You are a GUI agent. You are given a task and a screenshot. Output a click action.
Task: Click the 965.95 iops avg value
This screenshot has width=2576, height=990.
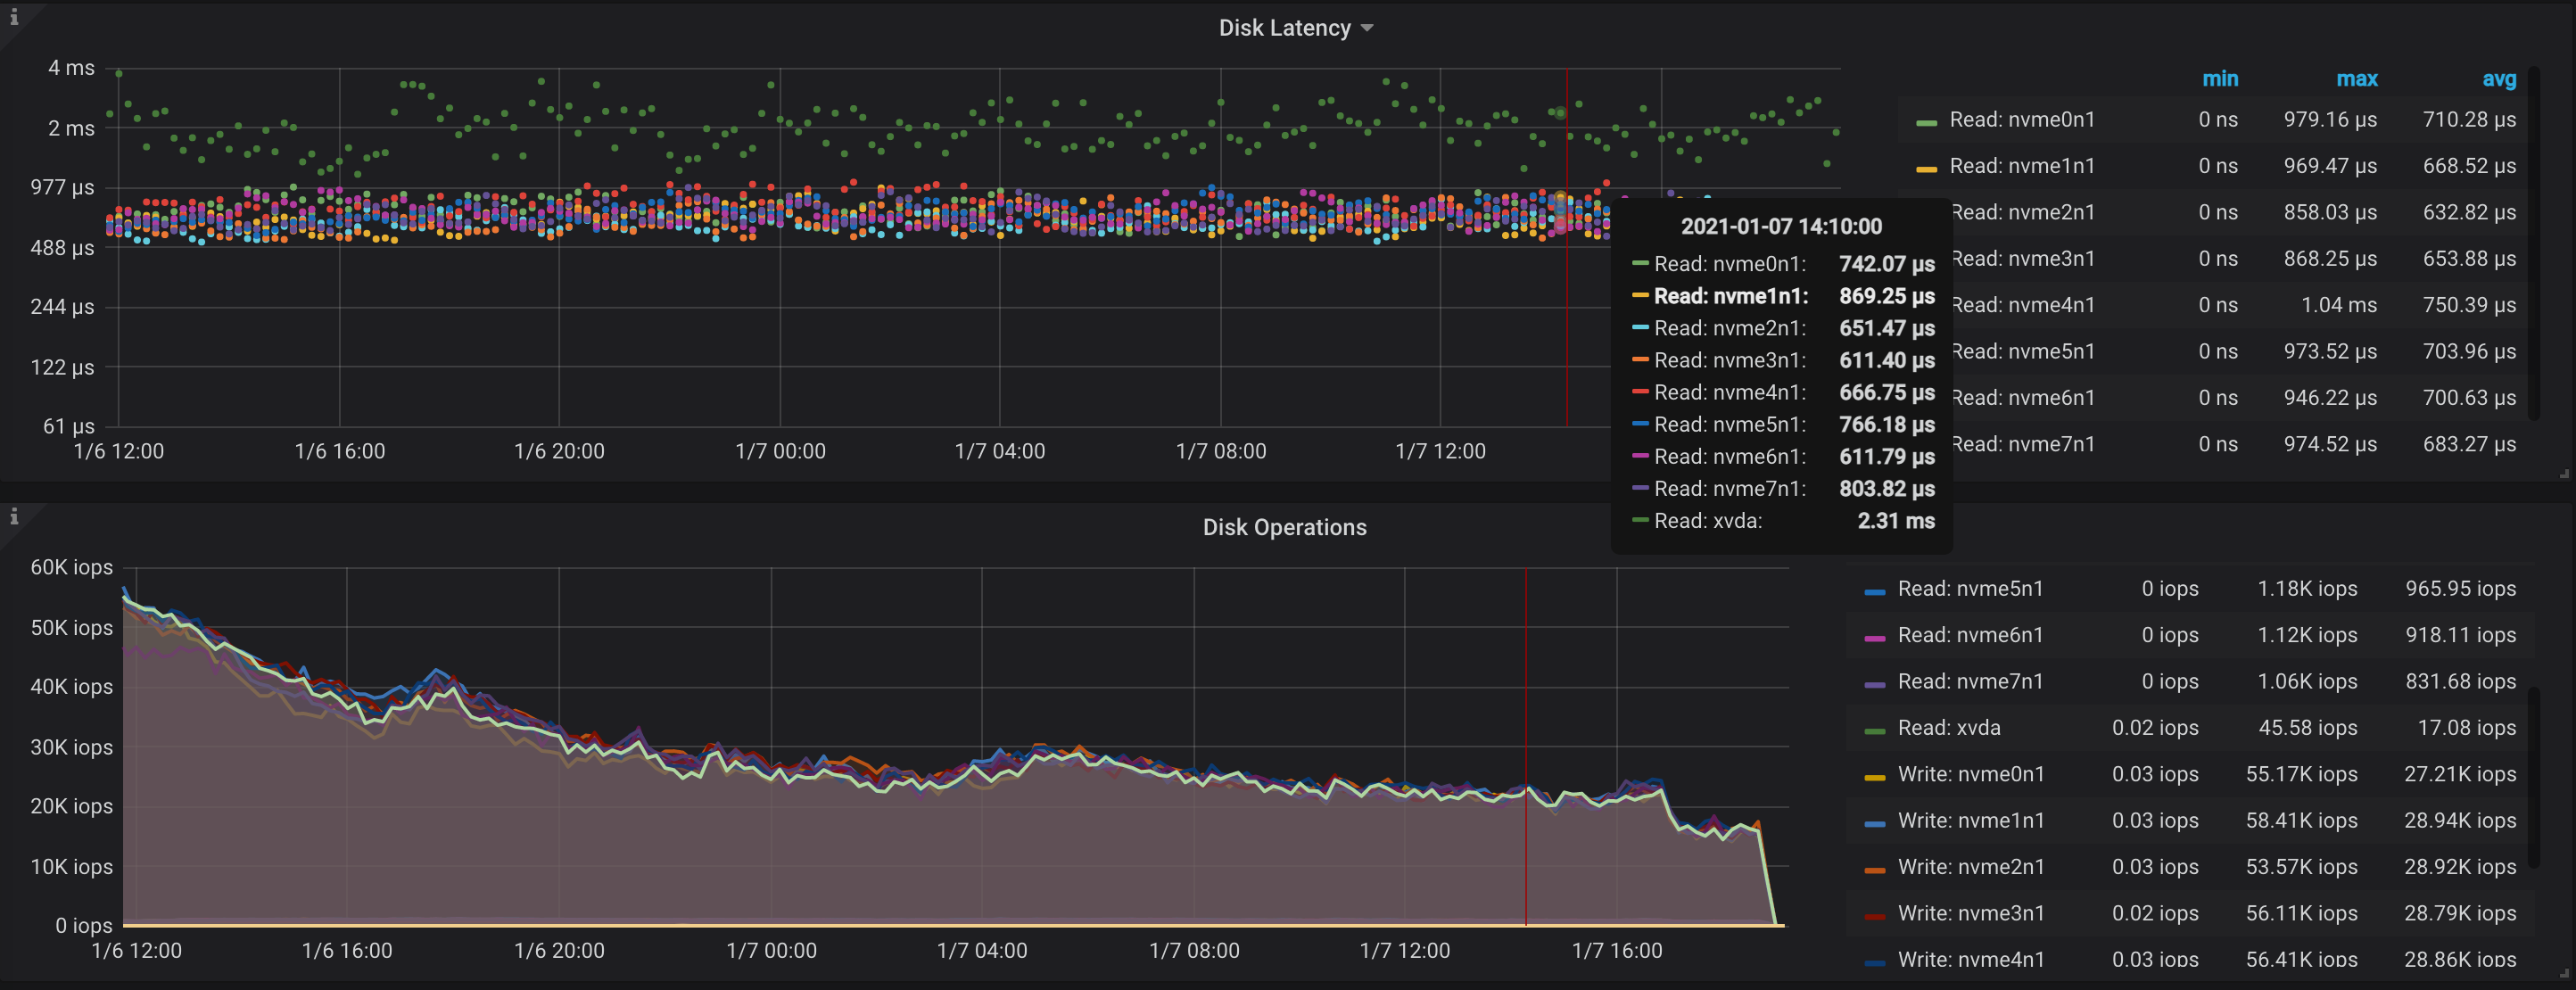2460,589
